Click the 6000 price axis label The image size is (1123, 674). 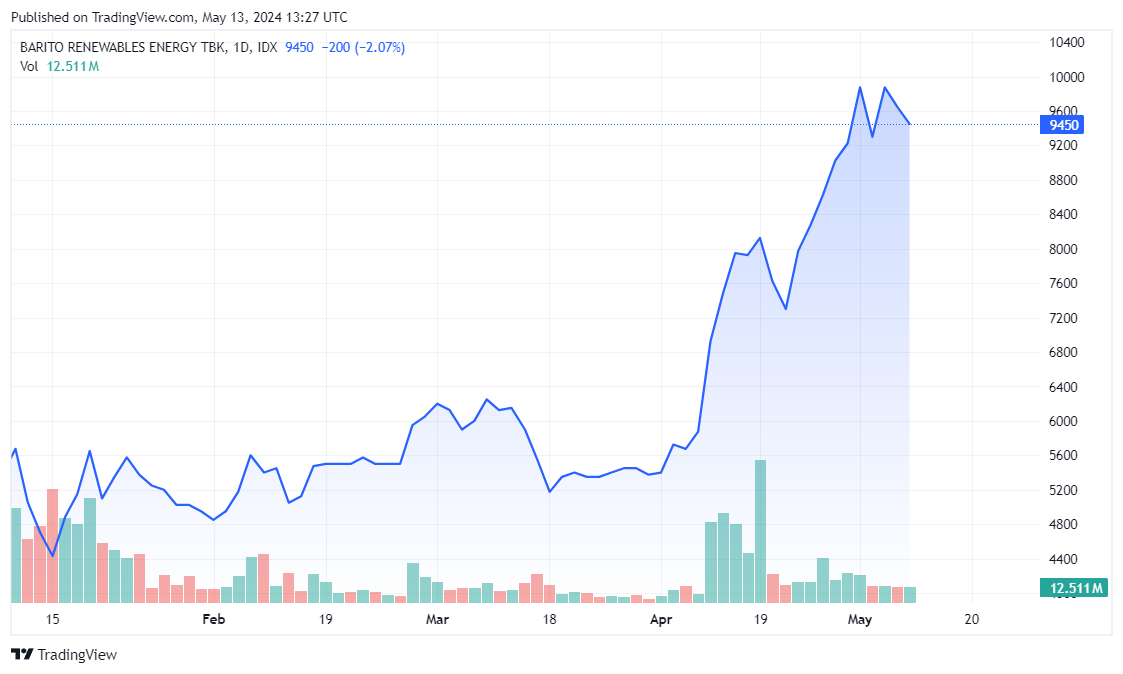1063,421
